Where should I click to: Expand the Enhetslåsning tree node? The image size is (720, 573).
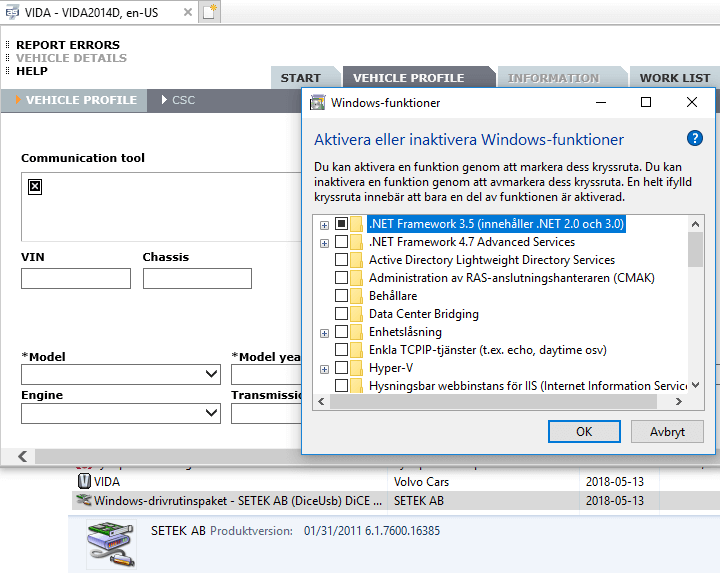point(324,333)
